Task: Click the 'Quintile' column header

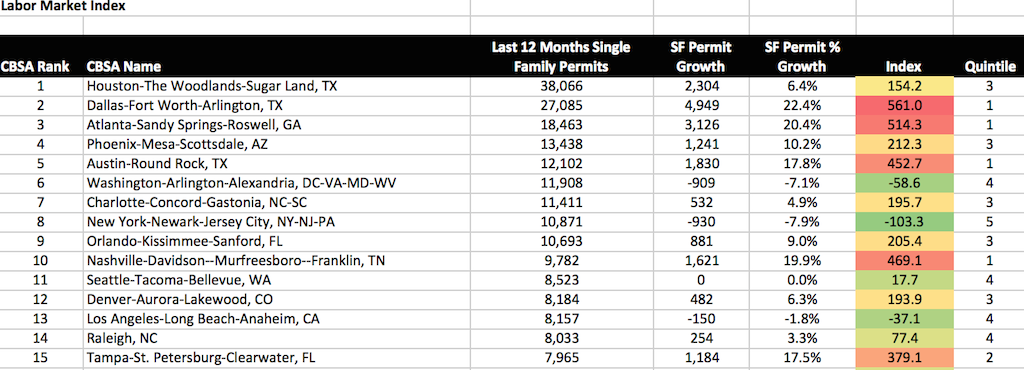Action: tap(990, 67)
